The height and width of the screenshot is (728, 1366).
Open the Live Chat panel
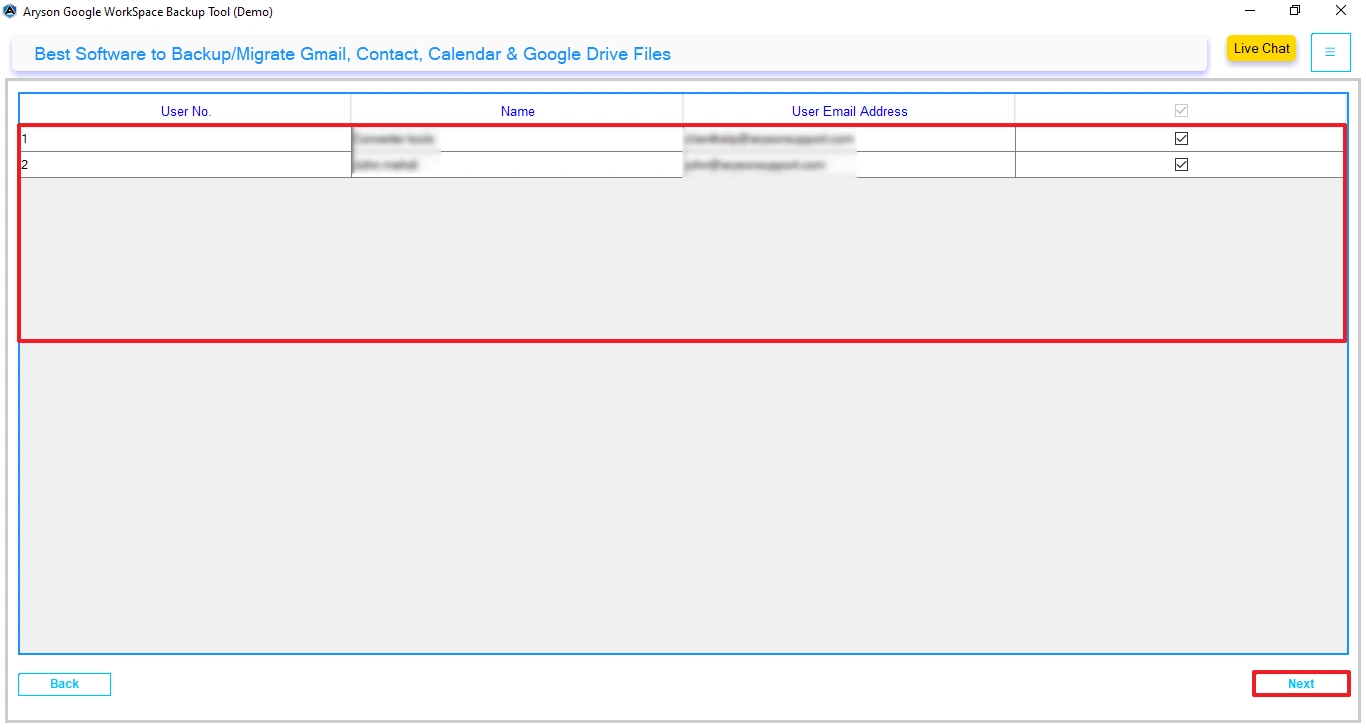[1261, 48]
